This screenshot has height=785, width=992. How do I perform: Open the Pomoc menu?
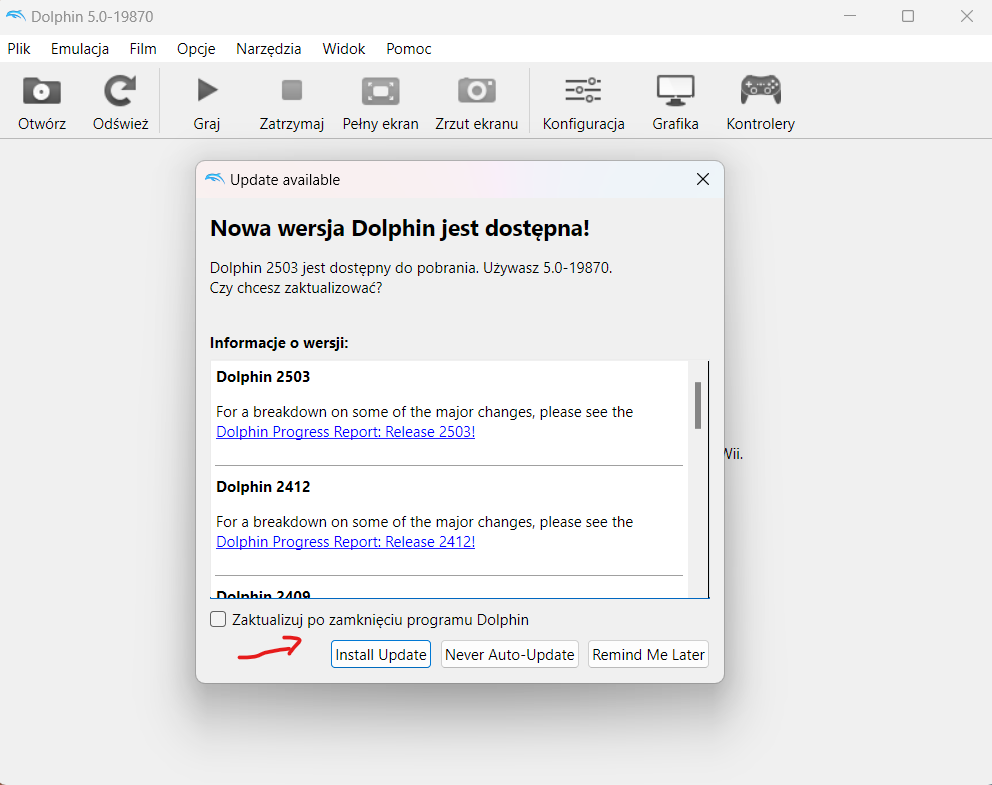click(x=409, y=49)
